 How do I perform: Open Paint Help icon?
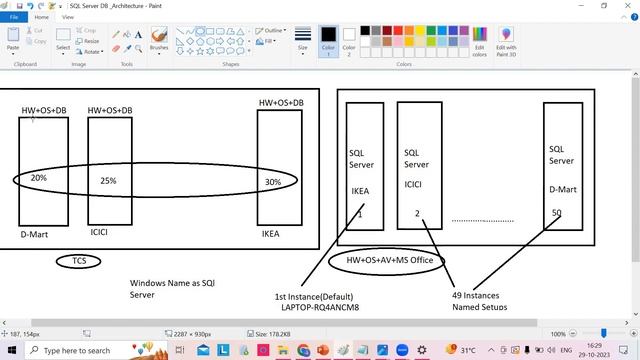(x=634, y=17)
